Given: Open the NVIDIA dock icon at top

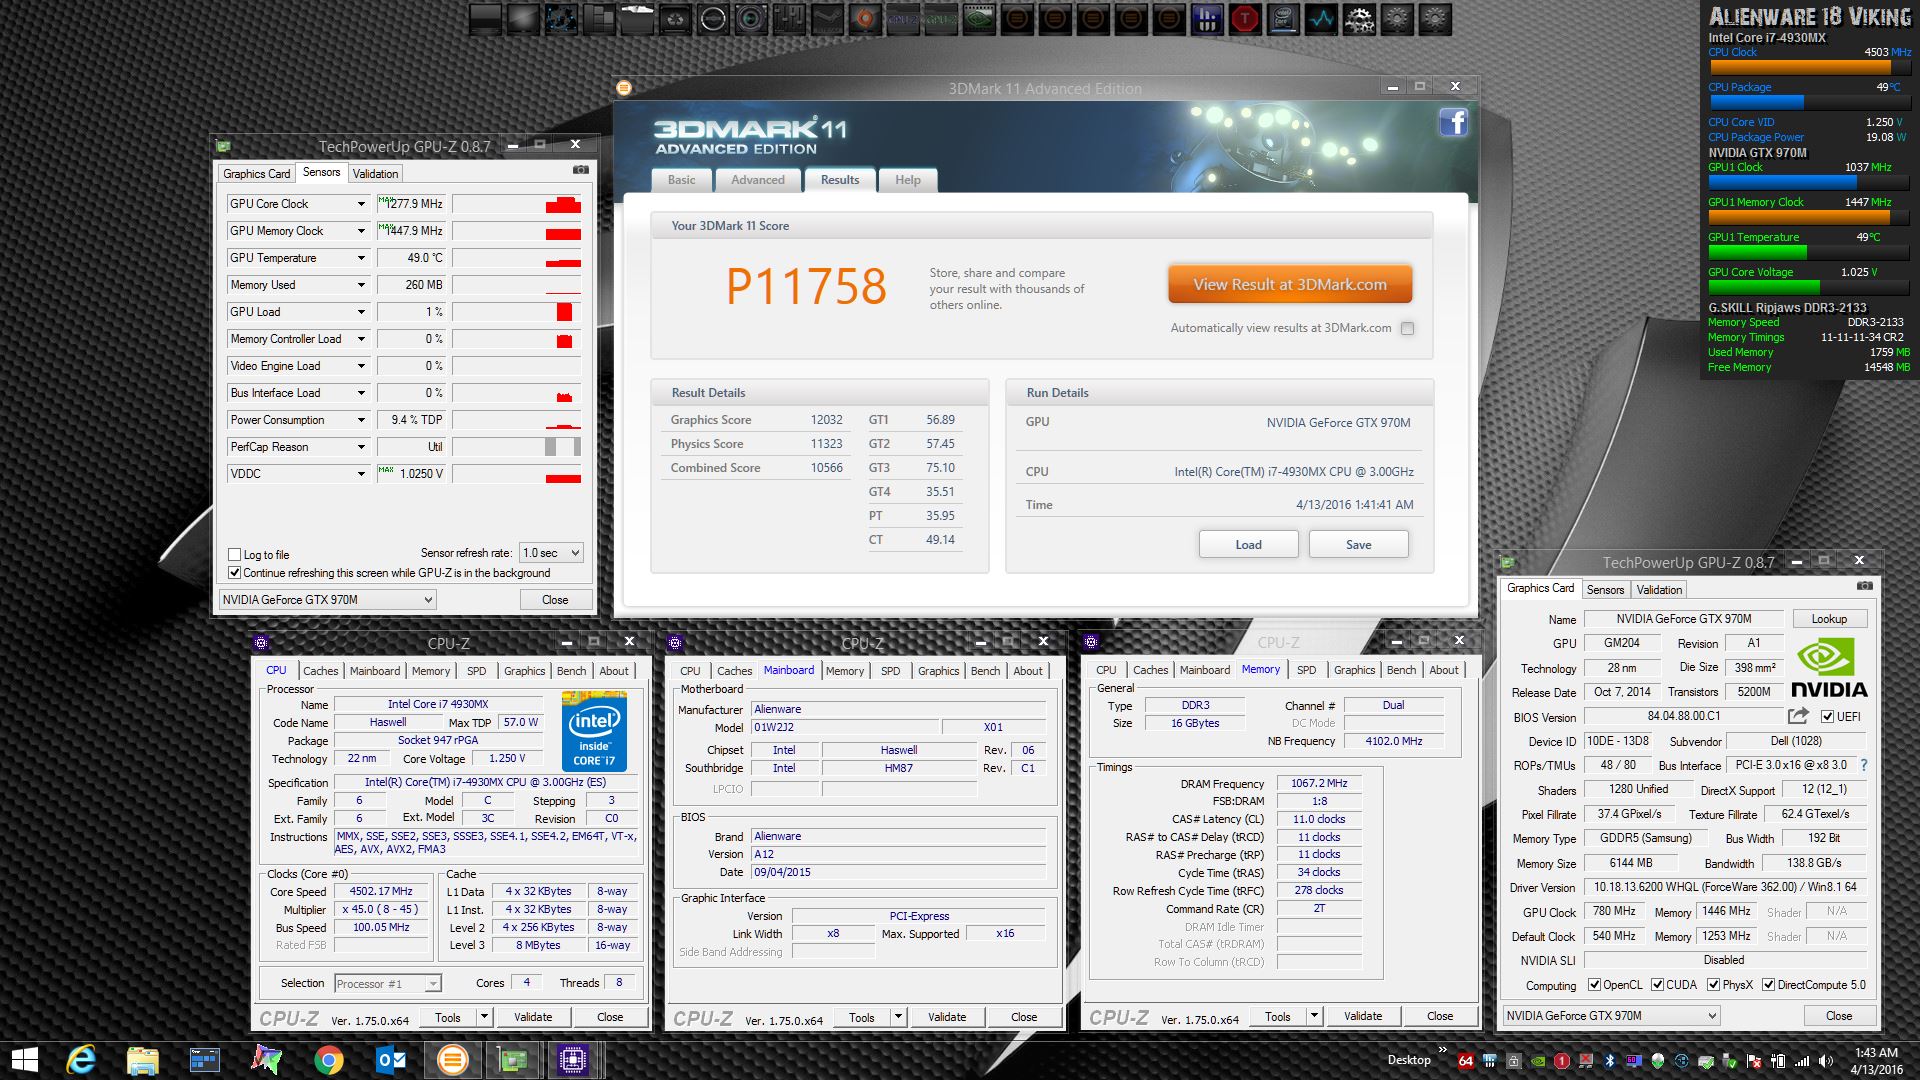Looking at the screenshot, I should 978,18.
